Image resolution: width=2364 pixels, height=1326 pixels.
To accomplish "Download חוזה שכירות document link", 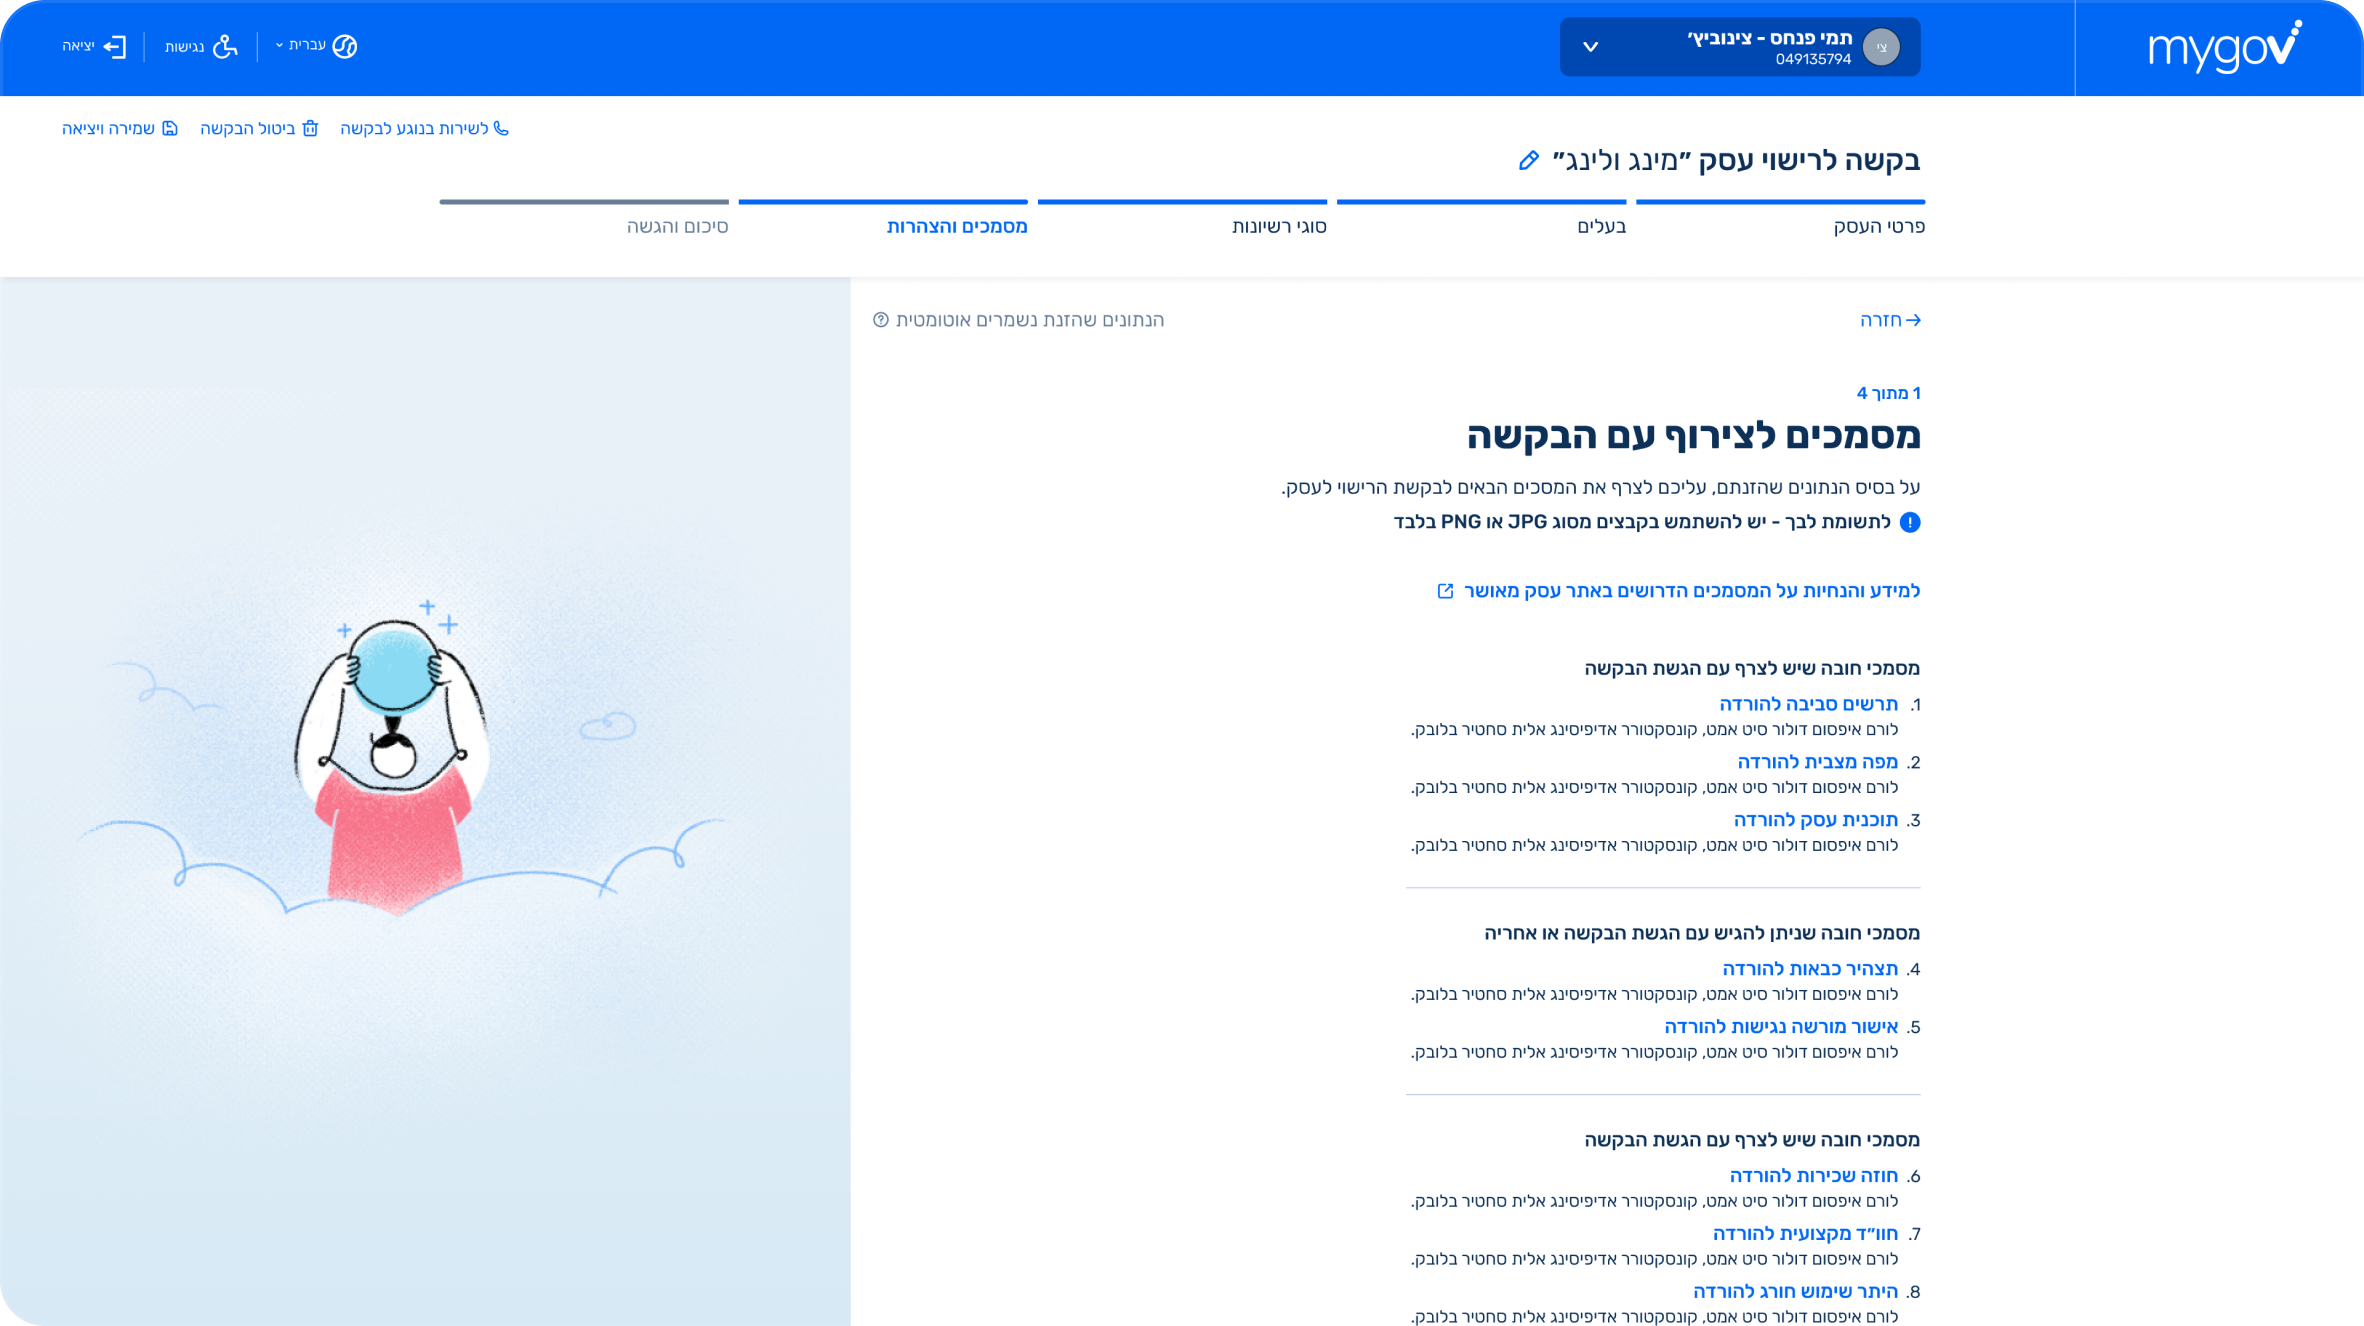I will pyautogui.click(x=1813, y=1176).
